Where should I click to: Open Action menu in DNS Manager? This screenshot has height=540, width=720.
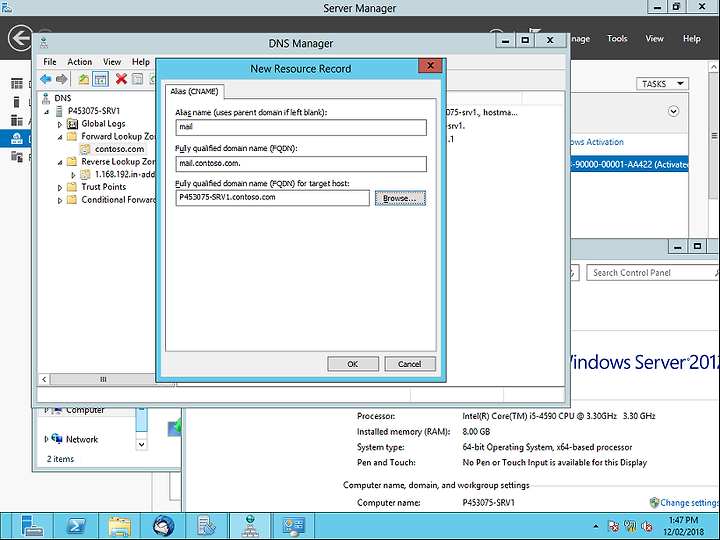79,62
